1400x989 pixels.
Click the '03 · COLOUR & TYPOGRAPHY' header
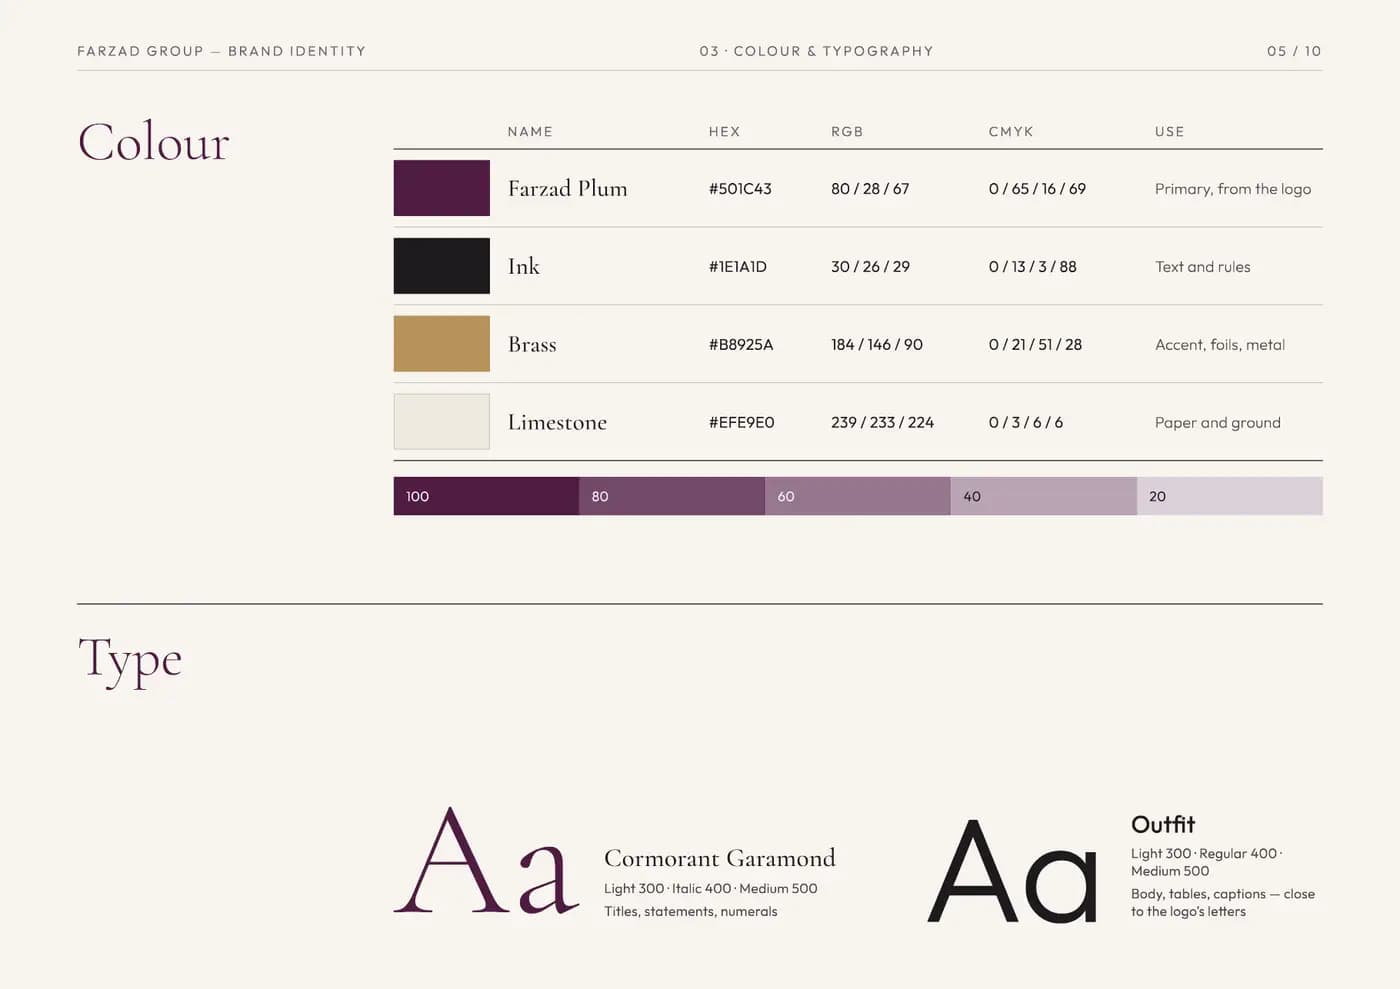[x=816, y=51]
